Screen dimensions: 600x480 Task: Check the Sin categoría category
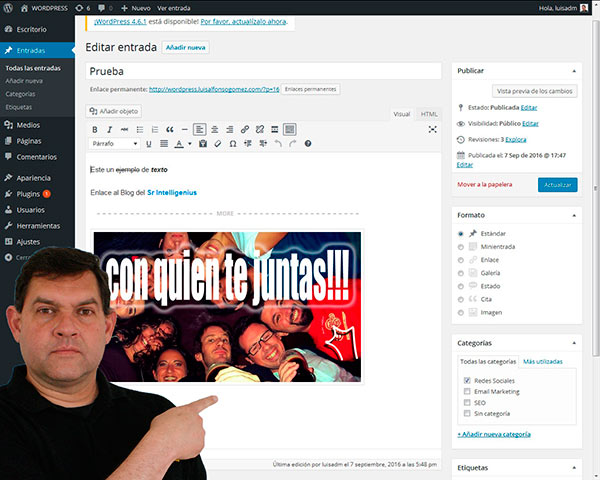coord(467,413)
